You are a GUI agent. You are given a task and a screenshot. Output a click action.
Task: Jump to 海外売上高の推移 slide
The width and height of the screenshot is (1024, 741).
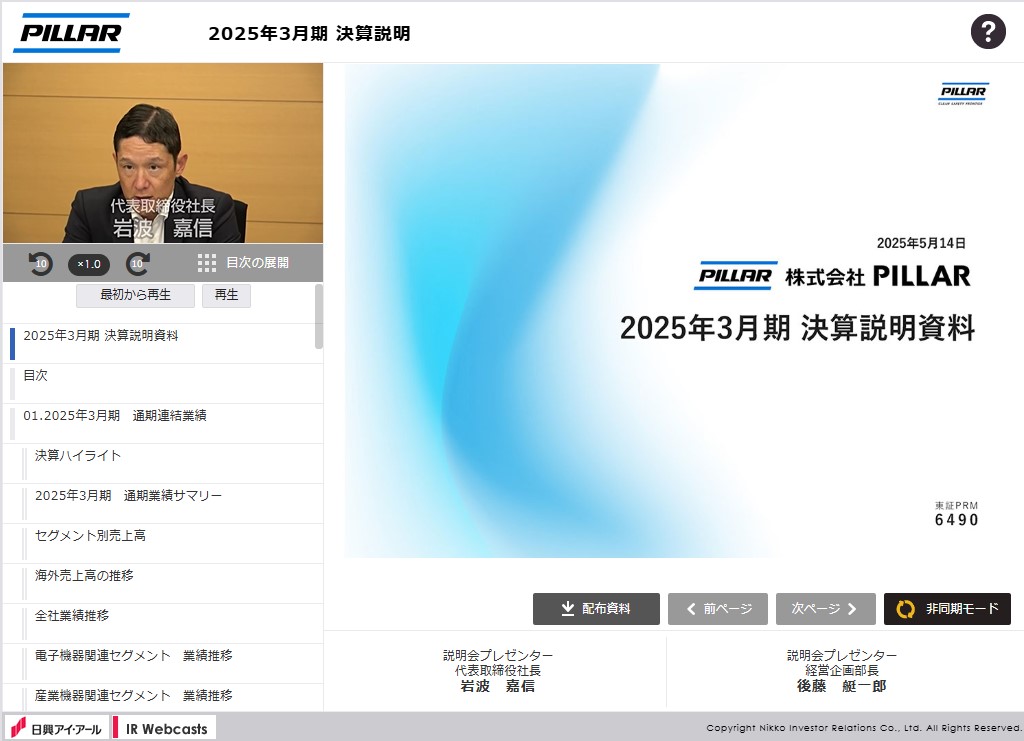coord(163,583)
